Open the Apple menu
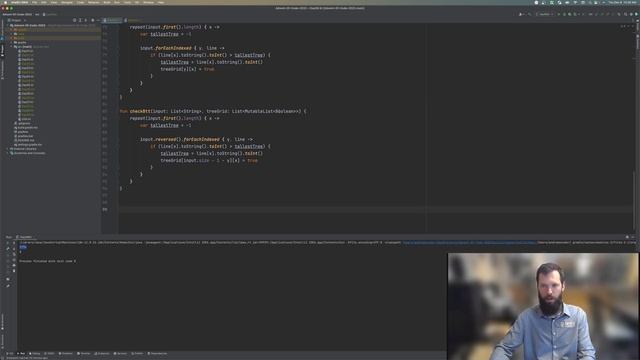Screen dimensions: 640x360 tap(5, 2)
